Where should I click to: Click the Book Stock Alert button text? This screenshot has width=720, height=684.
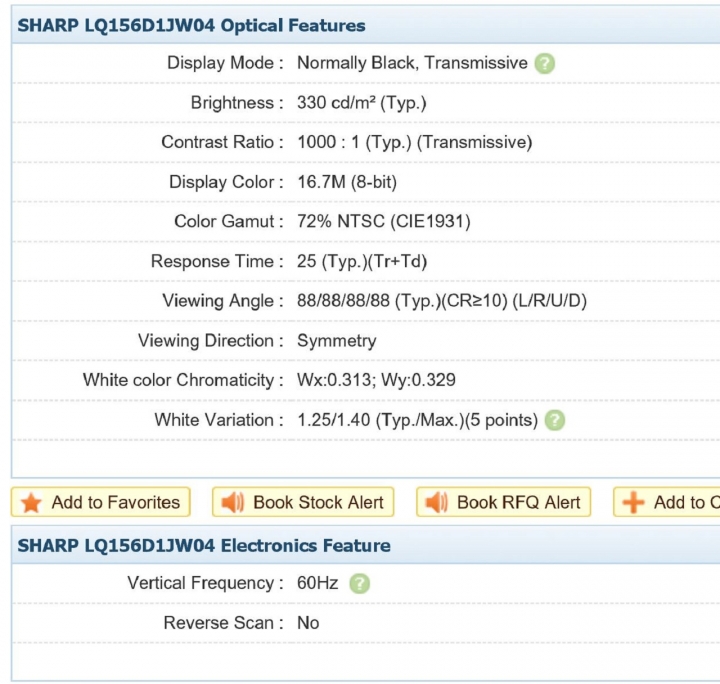[x=318, y=503]
